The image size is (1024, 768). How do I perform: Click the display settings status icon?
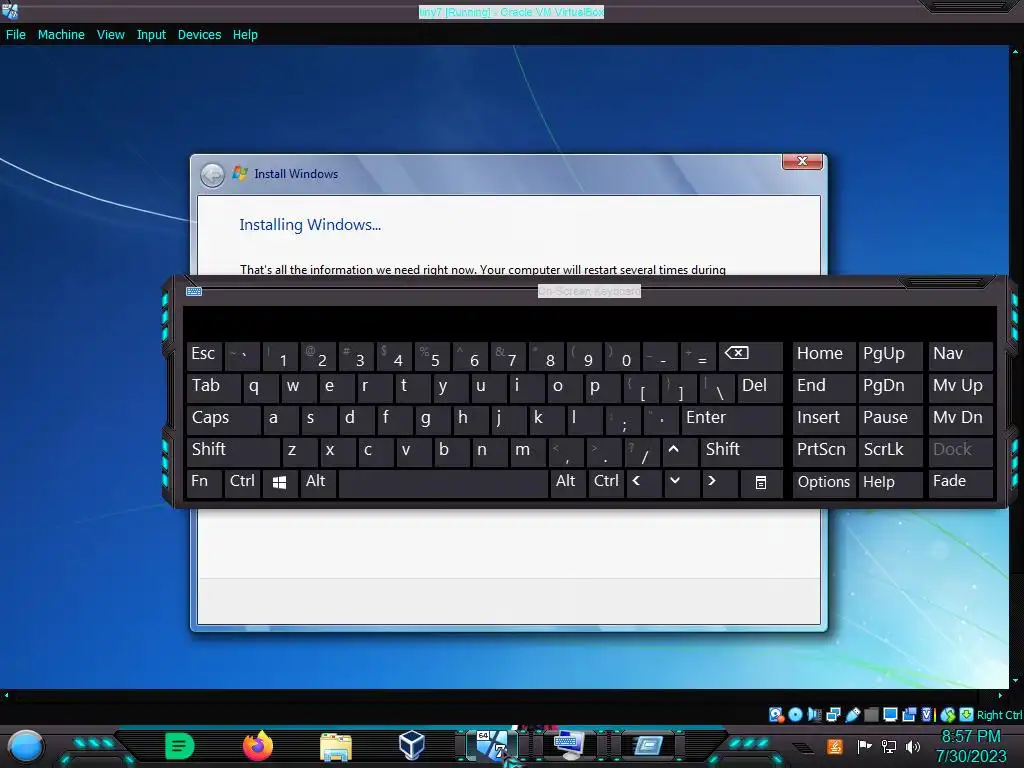point(890,715)
